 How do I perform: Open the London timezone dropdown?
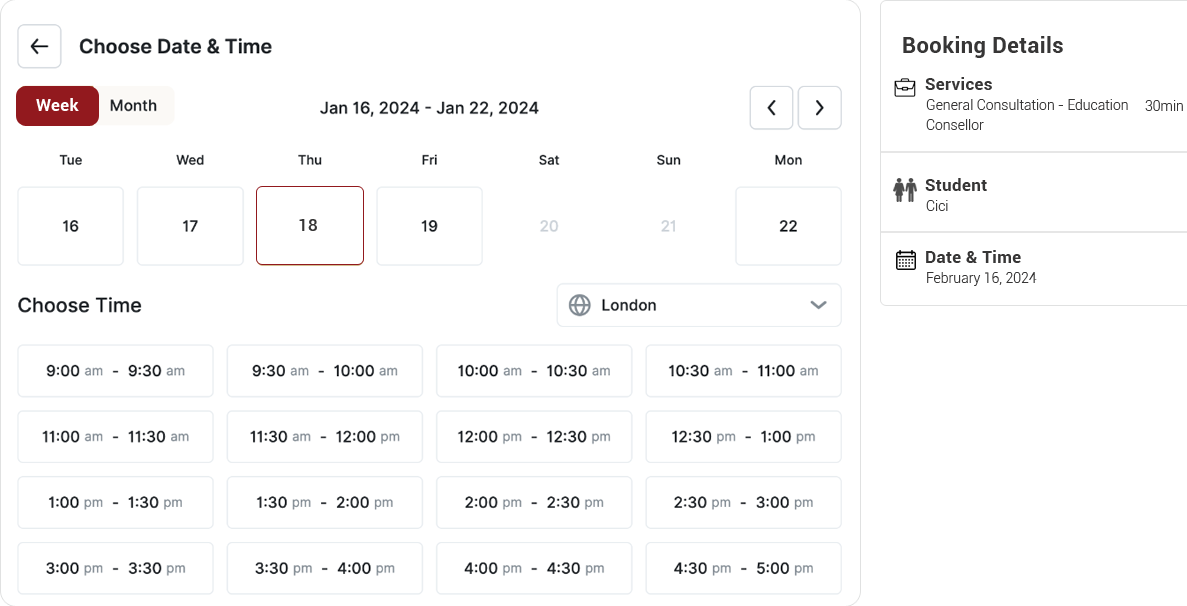pyautogui.click(x=698, y=305)
